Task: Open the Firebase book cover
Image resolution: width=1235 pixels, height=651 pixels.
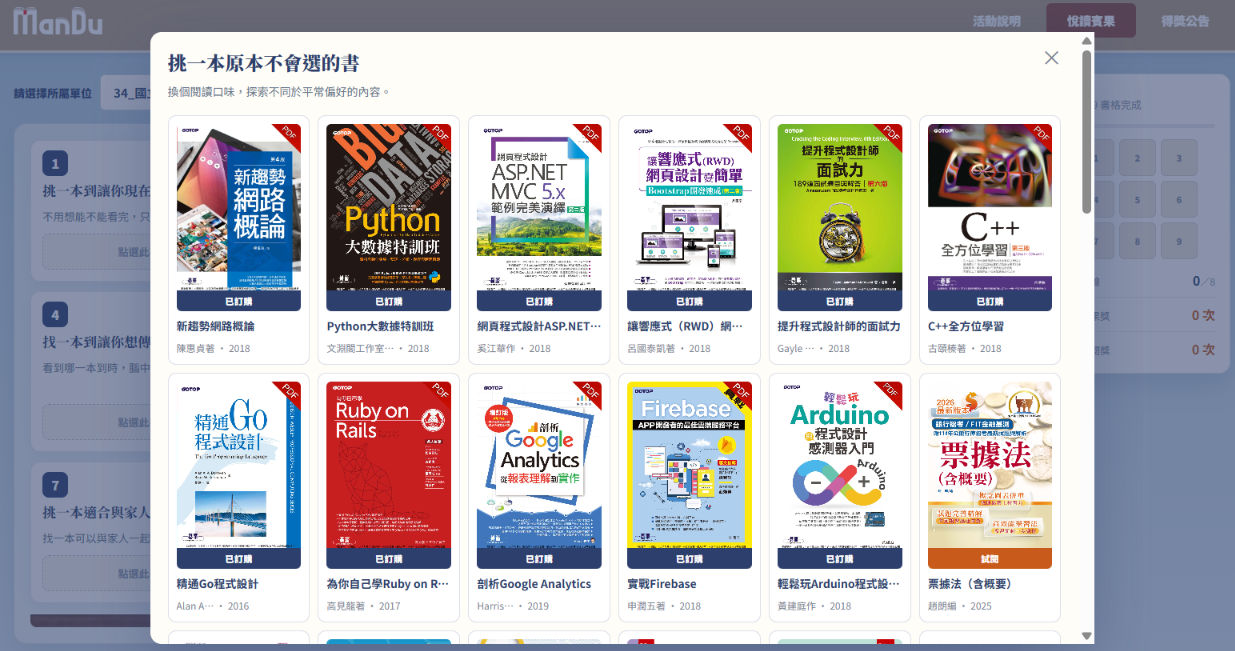Action: 689,465
